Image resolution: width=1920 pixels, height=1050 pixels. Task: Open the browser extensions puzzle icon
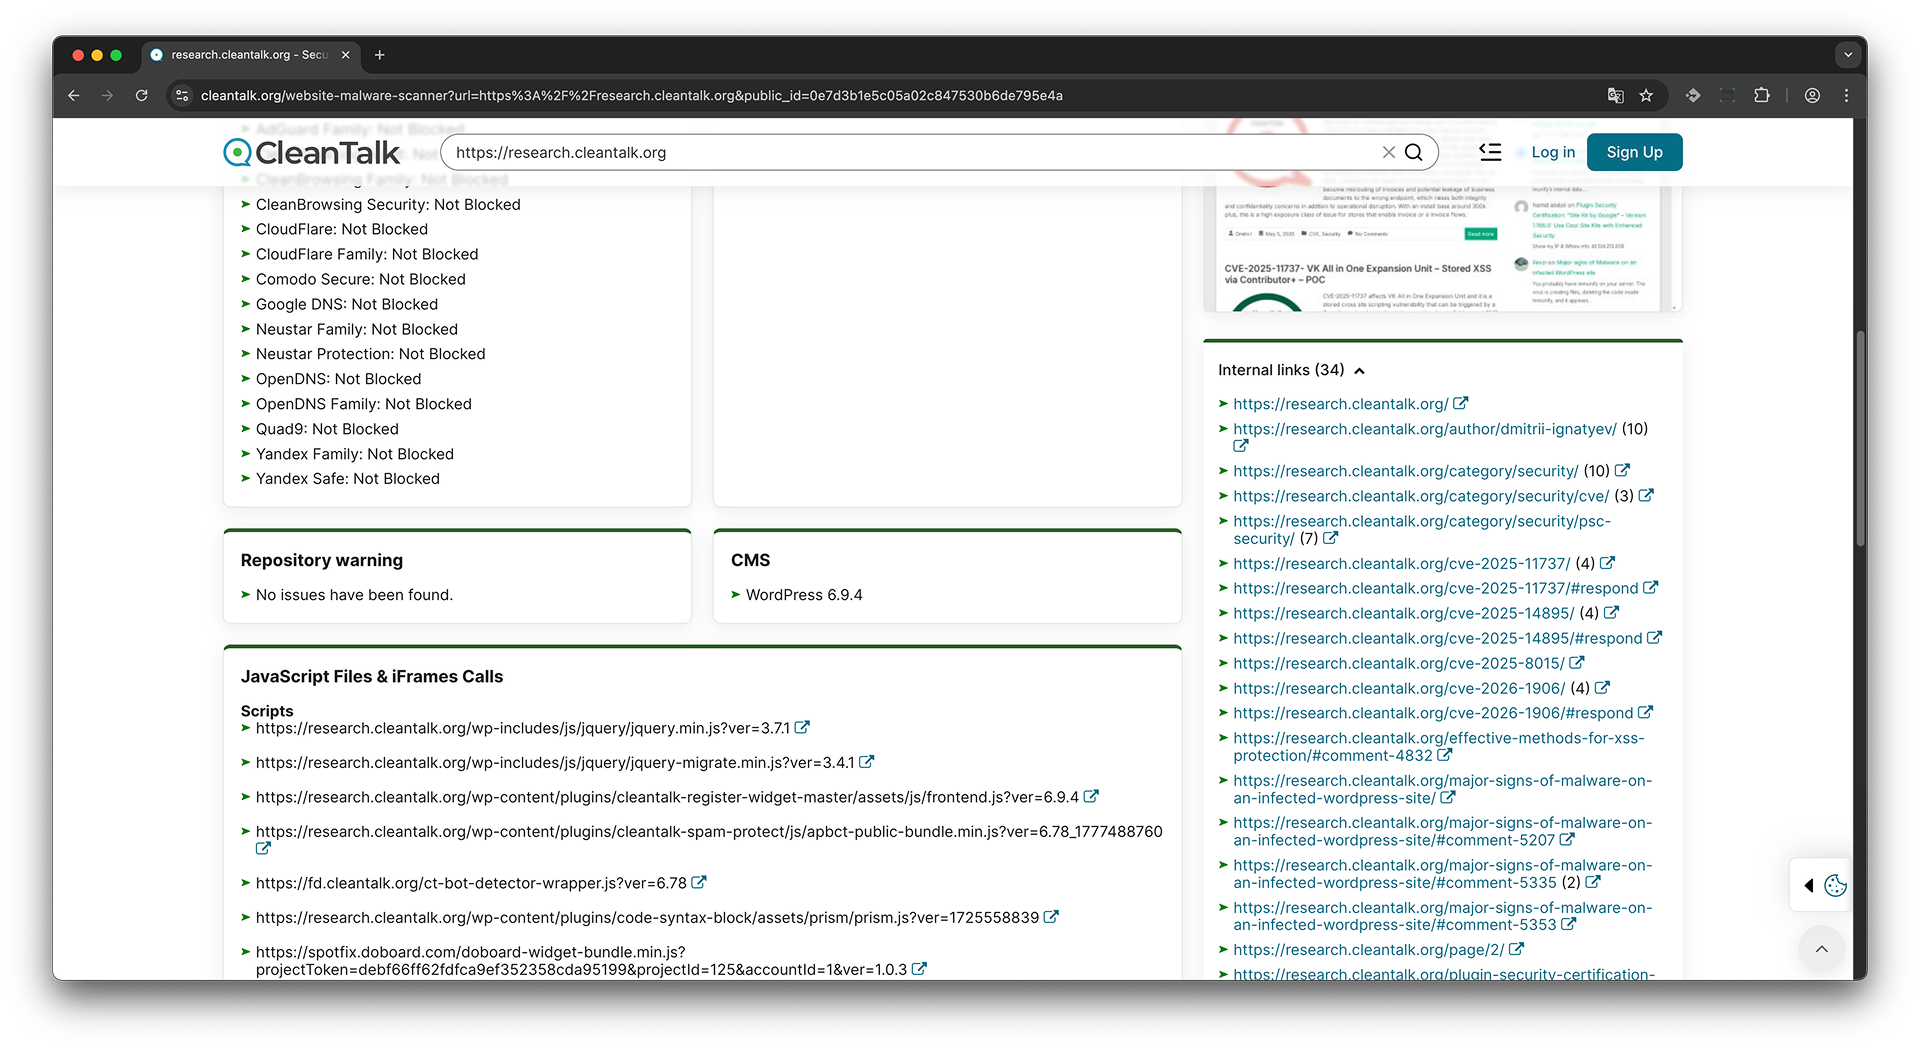pos(1762,95)
